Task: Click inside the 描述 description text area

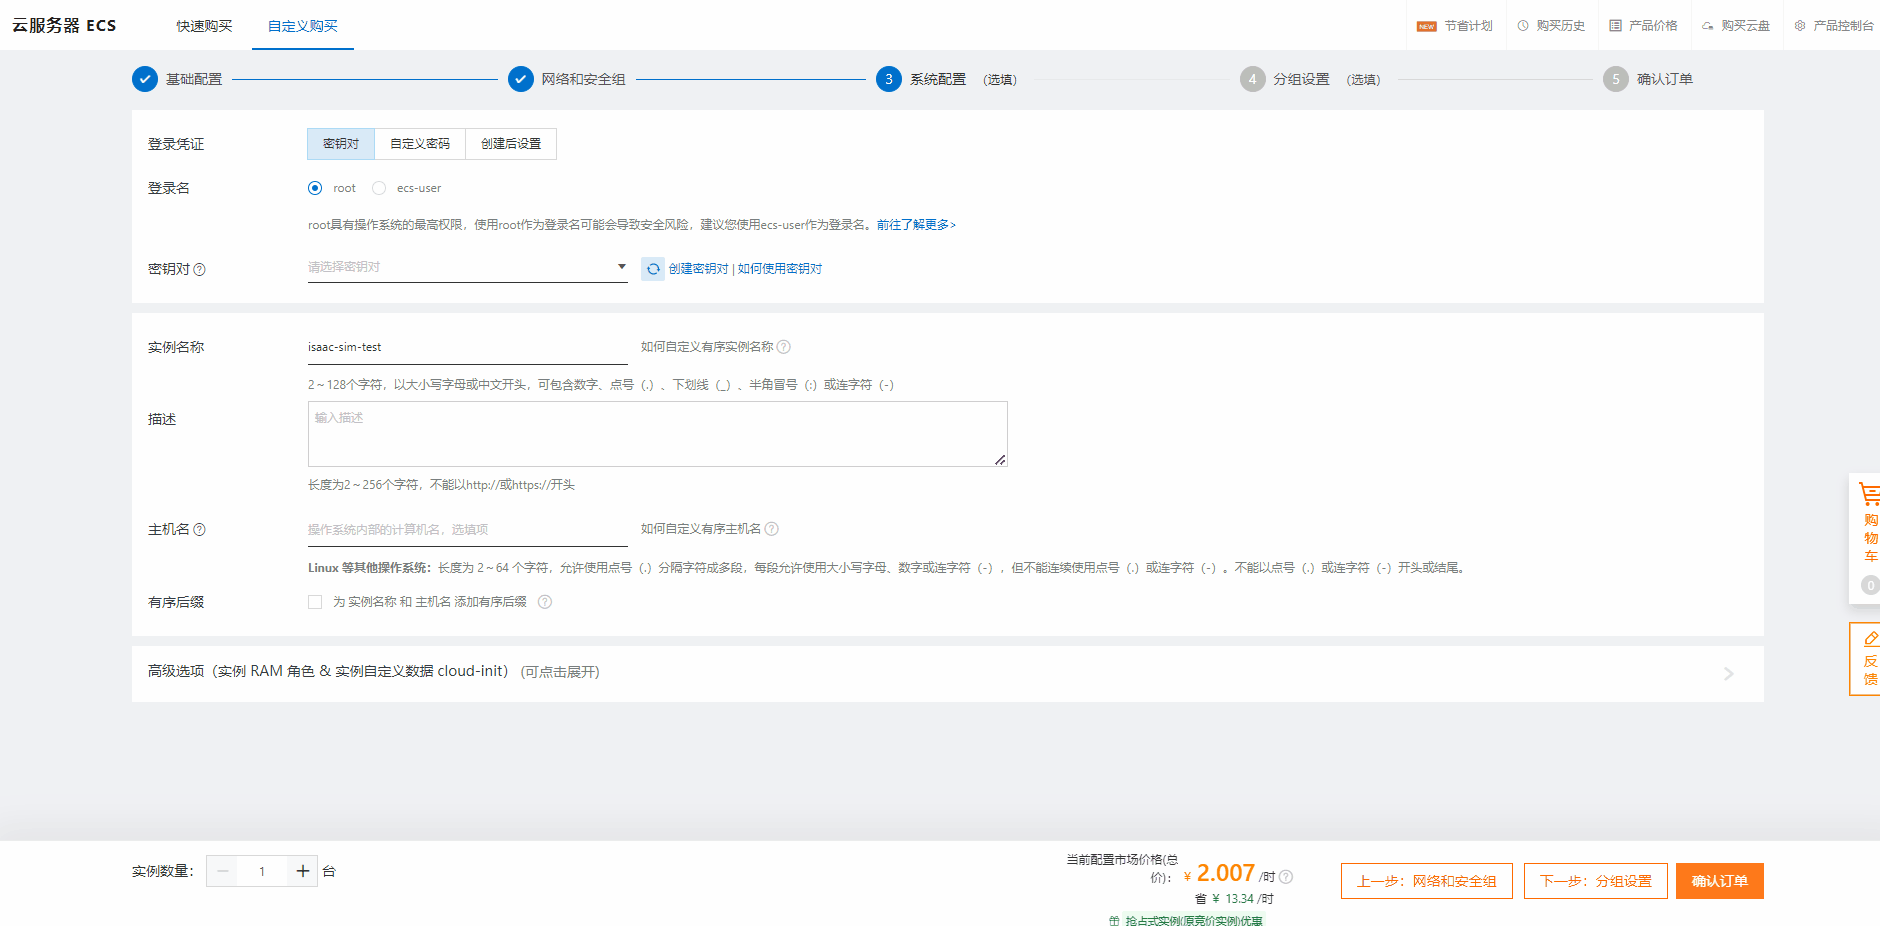Action: (657, 433)
